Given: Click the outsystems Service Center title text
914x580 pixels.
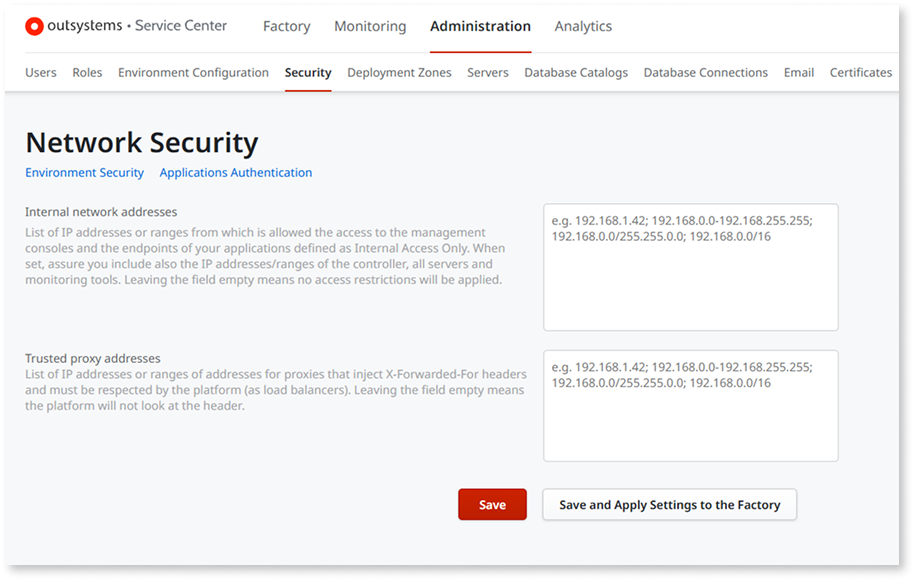Looking at the screenshot, I should tap(137, 26).
